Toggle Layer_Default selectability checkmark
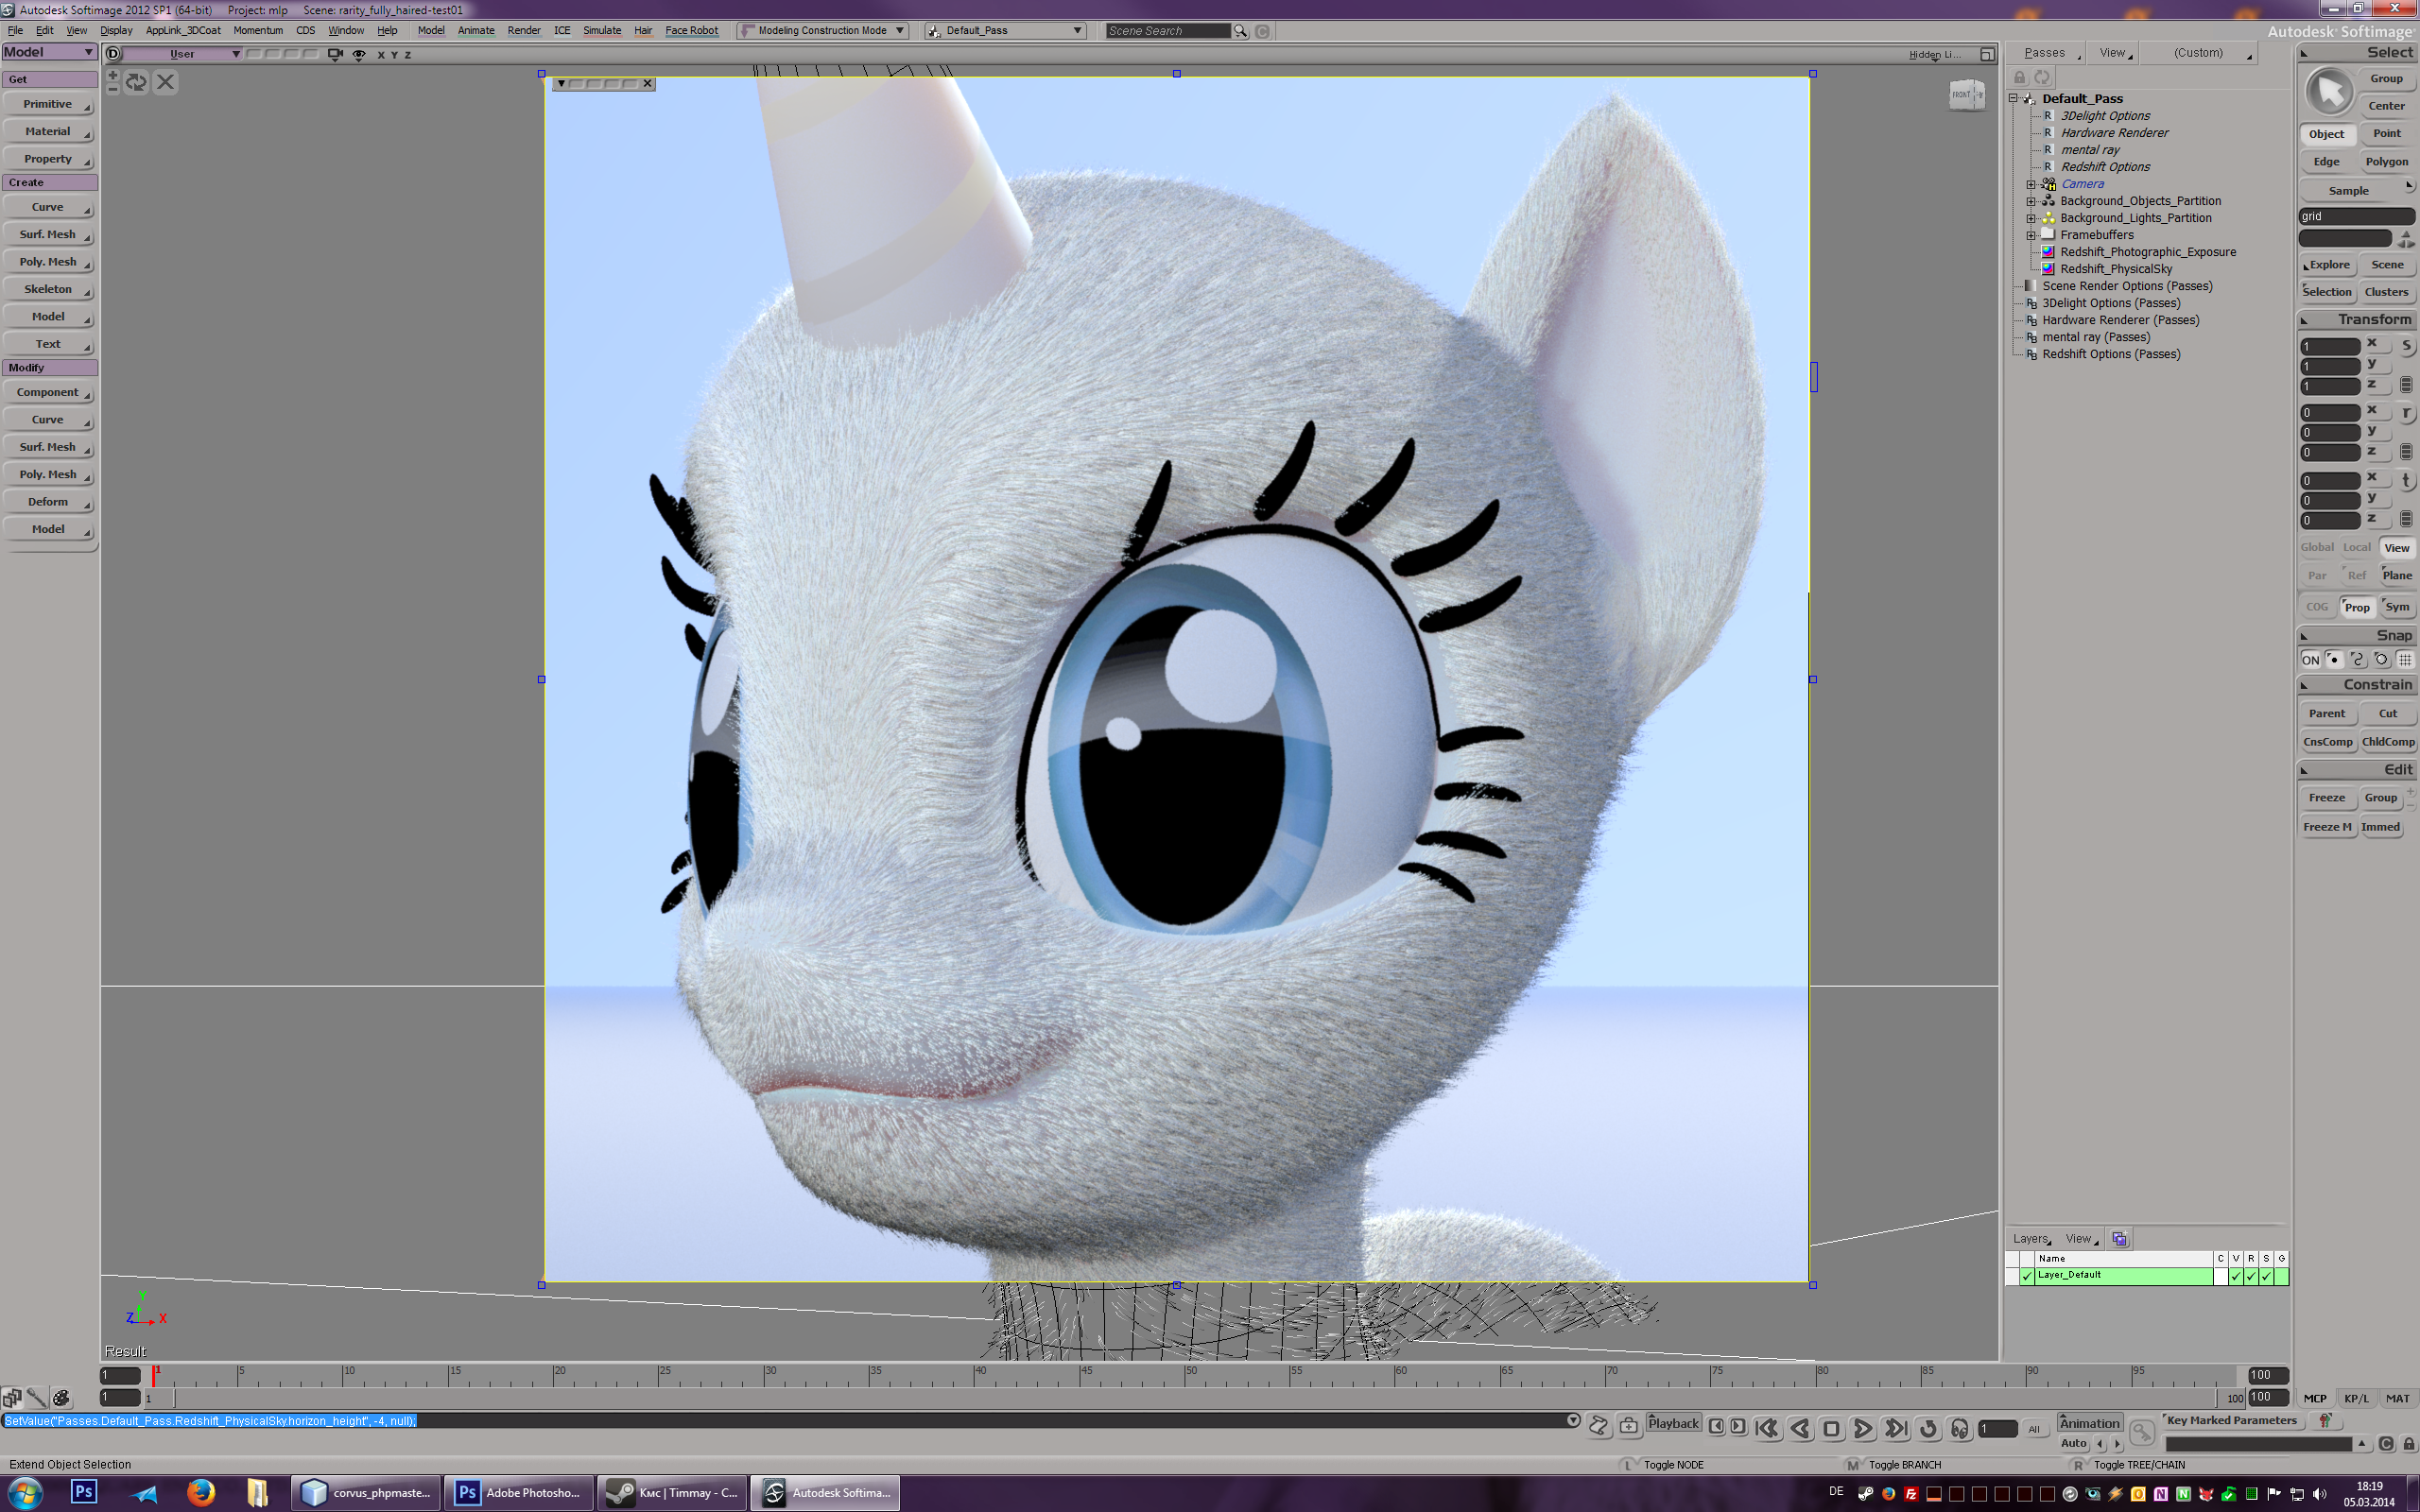Screen dimensions: 2420x1512 (x=2266, y=1276)
